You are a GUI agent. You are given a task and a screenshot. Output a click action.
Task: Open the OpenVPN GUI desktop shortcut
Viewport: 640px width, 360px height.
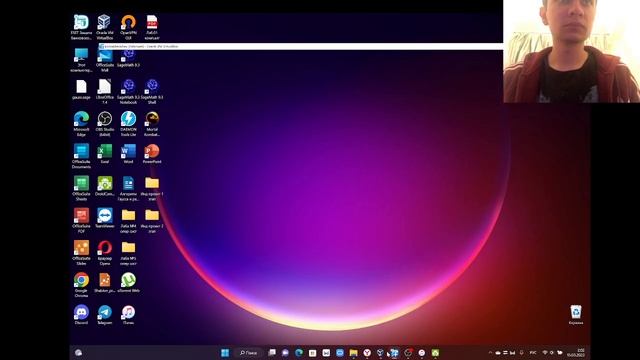(128, 27)
